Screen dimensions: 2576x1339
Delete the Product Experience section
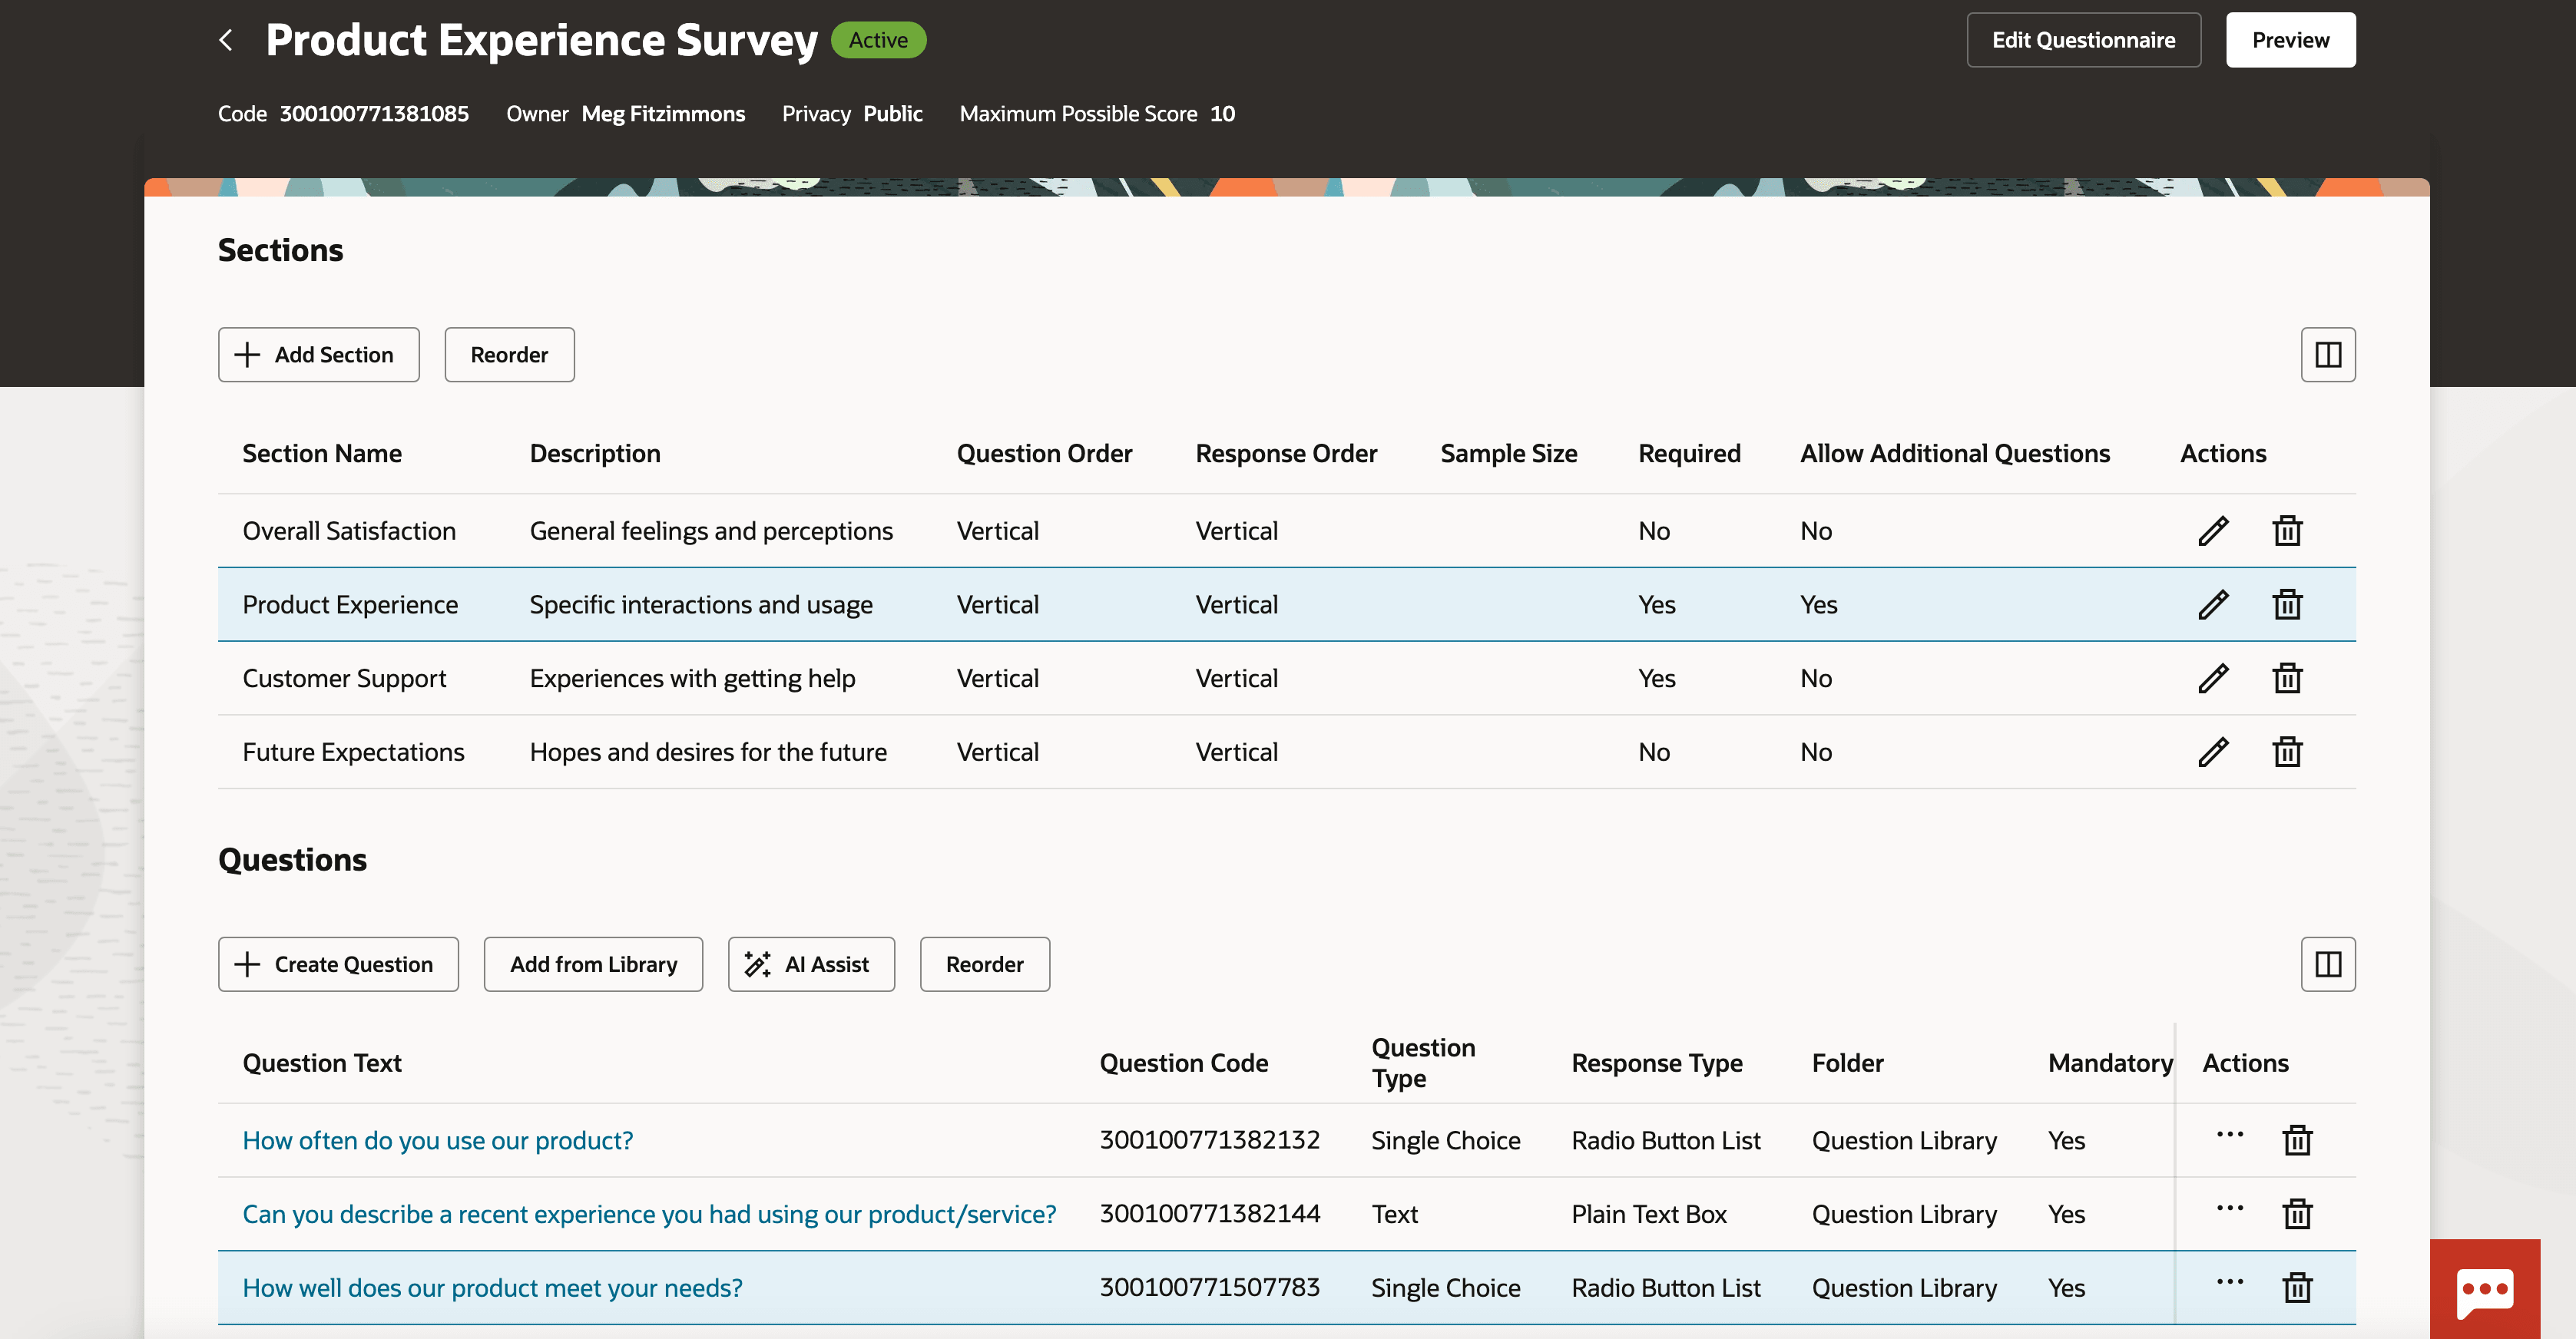2288,604
